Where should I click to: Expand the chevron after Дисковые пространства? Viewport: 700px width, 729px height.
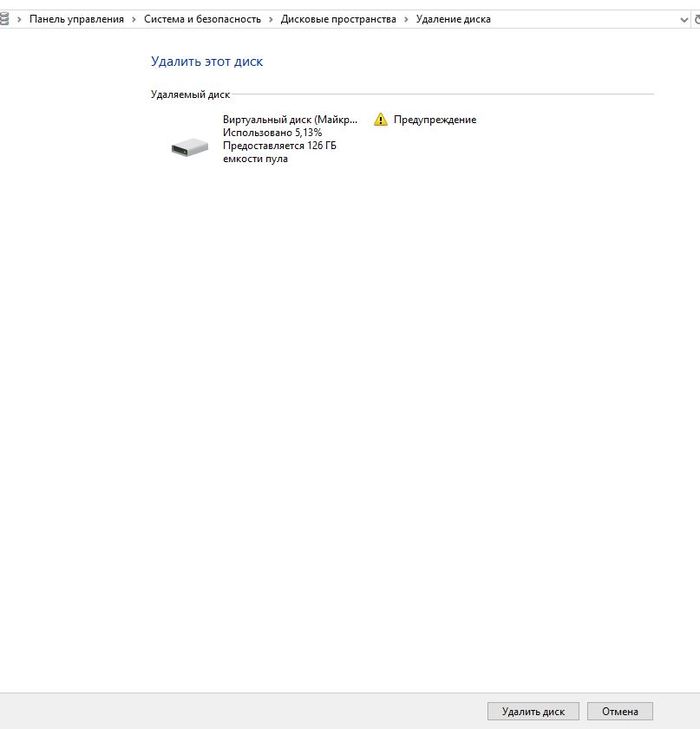pos(406,19)
